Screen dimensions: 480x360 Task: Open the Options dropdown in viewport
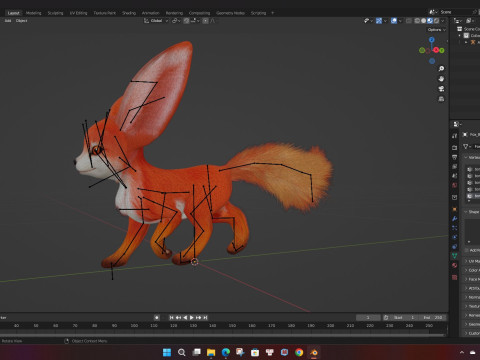(x=437, y=30)
